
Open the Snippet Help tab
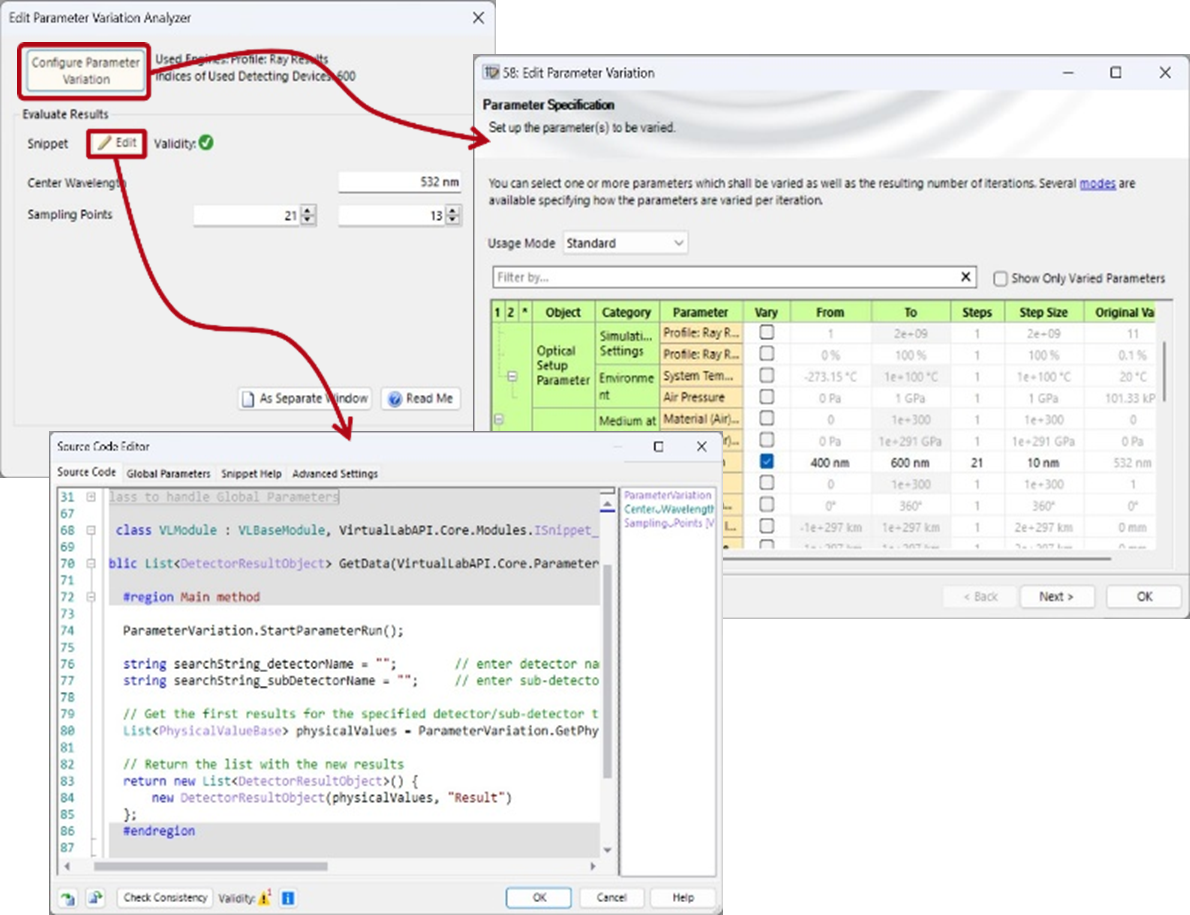click(x=251, y=473)
